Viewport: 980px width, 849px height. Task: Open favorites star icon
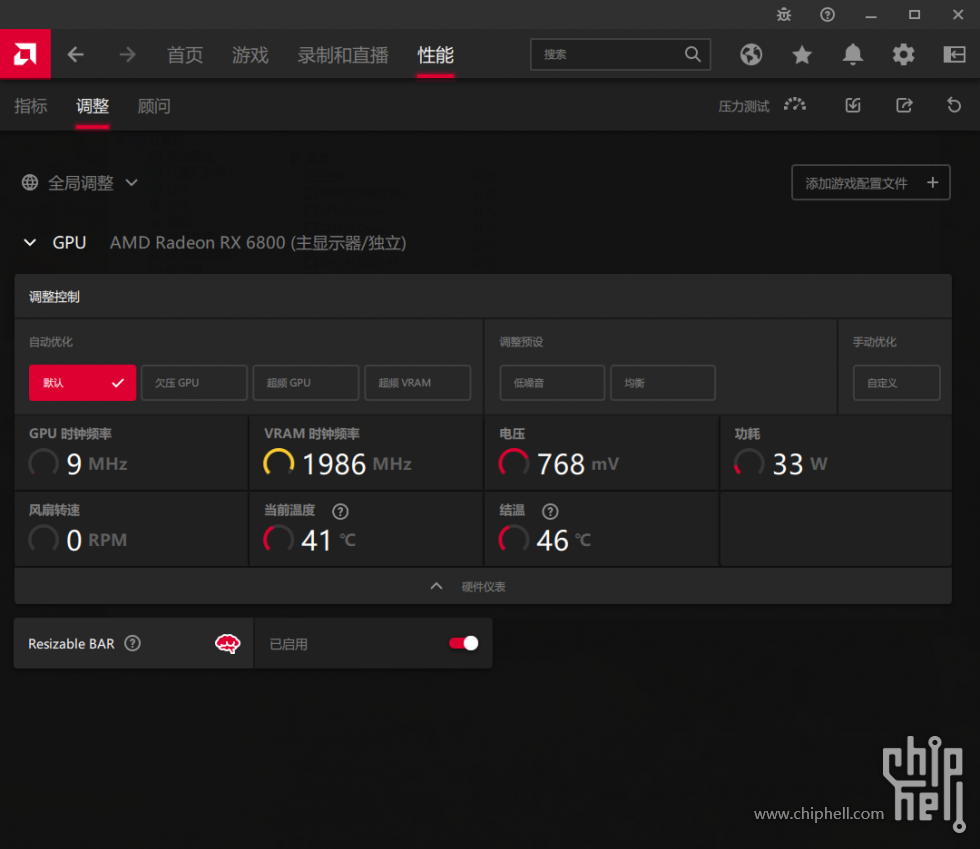(802, 55)
